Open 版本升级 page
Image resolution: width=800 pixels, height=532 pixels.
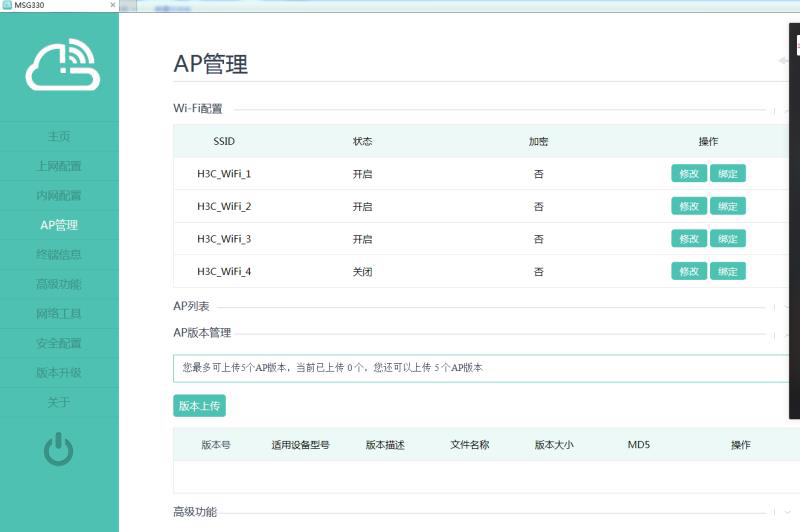pos(59,373)
